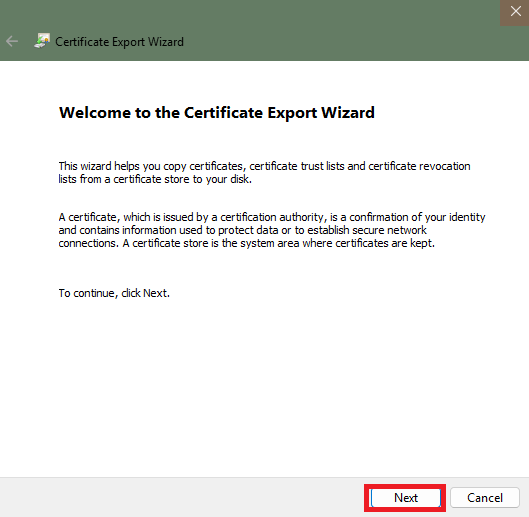This screenshot has height=517, width=529.
Task: Close the Certificate Export Wizard window
Action: (515, 12)
